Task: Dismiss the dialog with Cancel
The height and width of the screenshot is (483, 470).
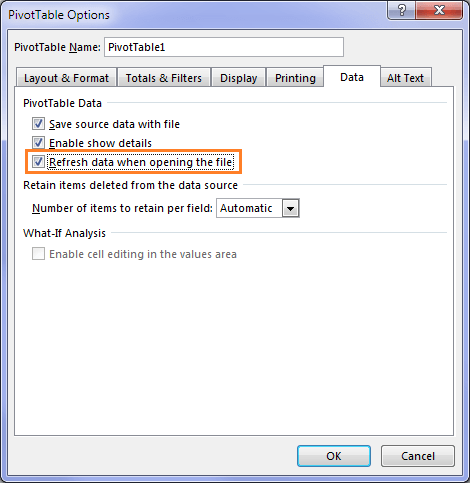Action: coord(418,456)
